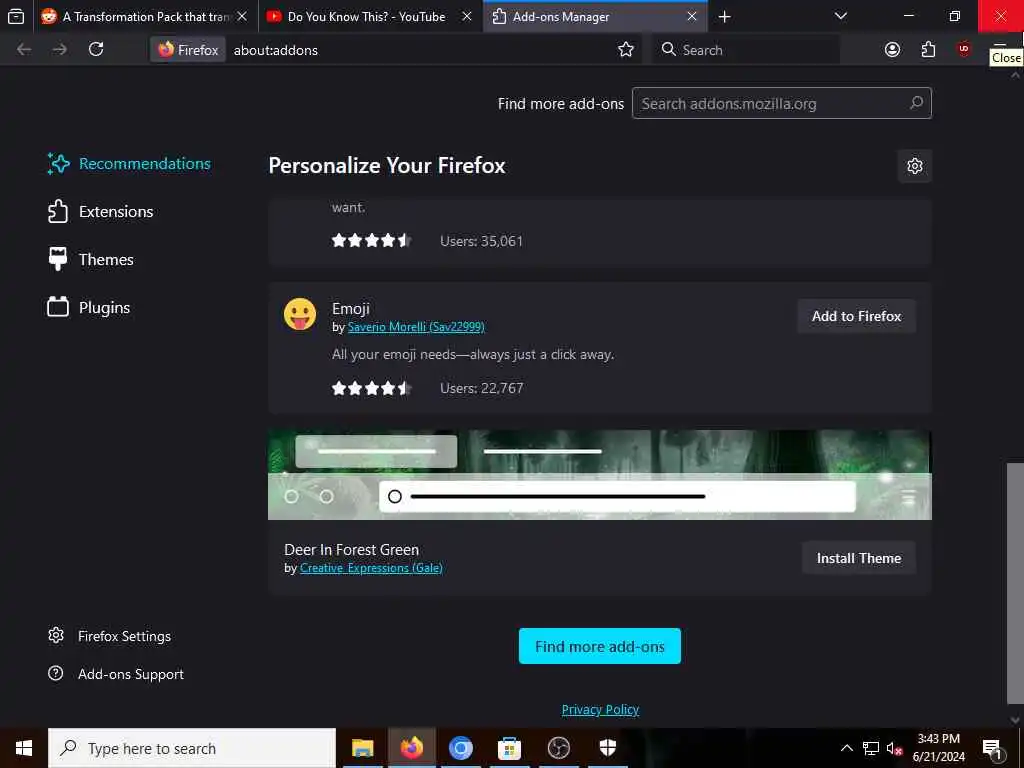Open the uBlock Origin shield icon

point(963,50)
